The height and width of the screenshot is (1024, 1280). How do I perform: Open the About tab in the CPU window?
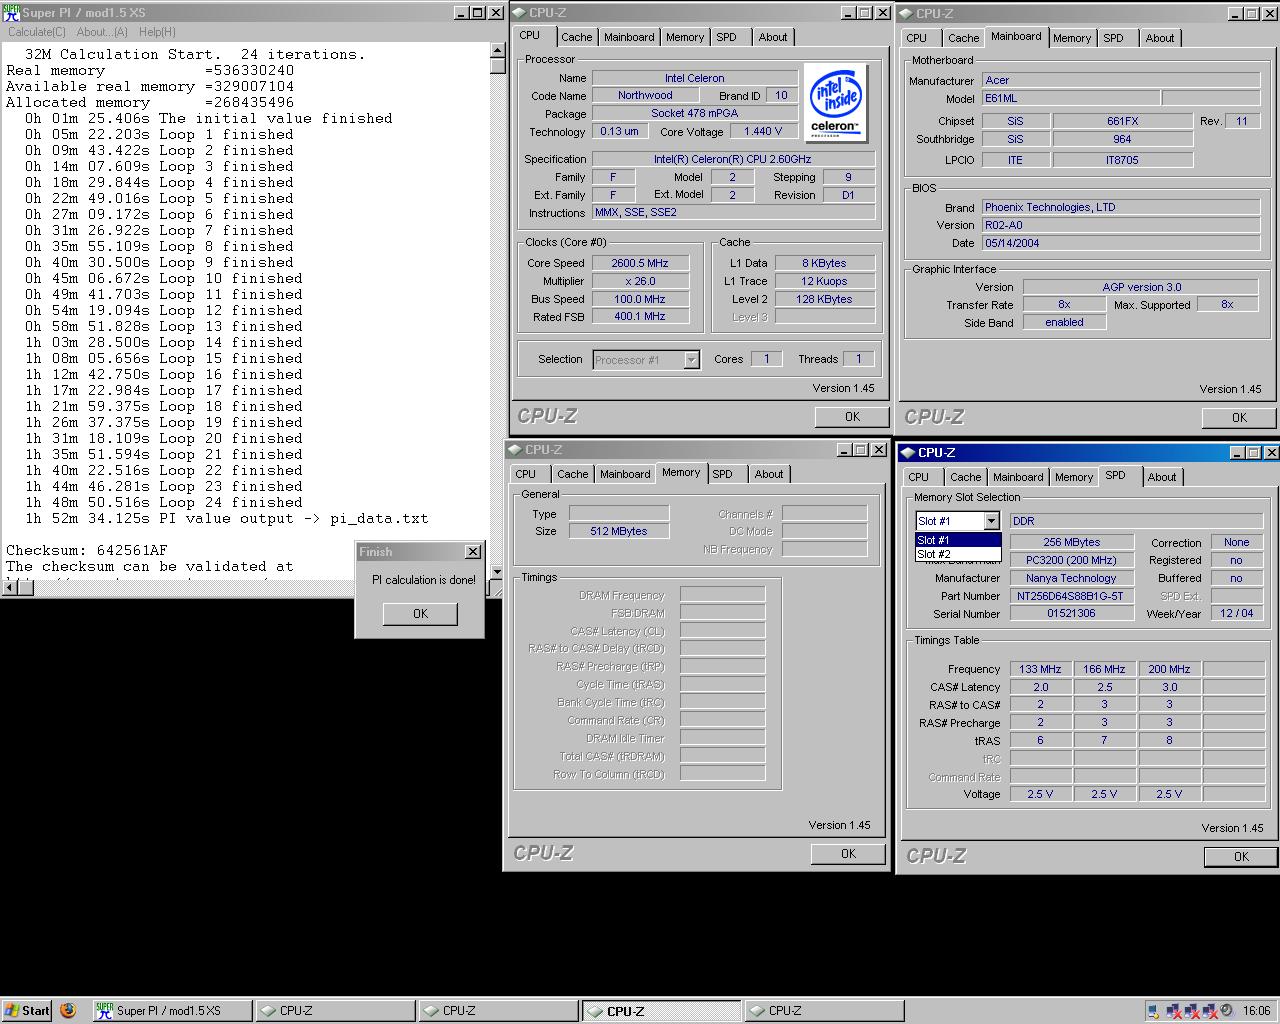(x=773, y=37)
